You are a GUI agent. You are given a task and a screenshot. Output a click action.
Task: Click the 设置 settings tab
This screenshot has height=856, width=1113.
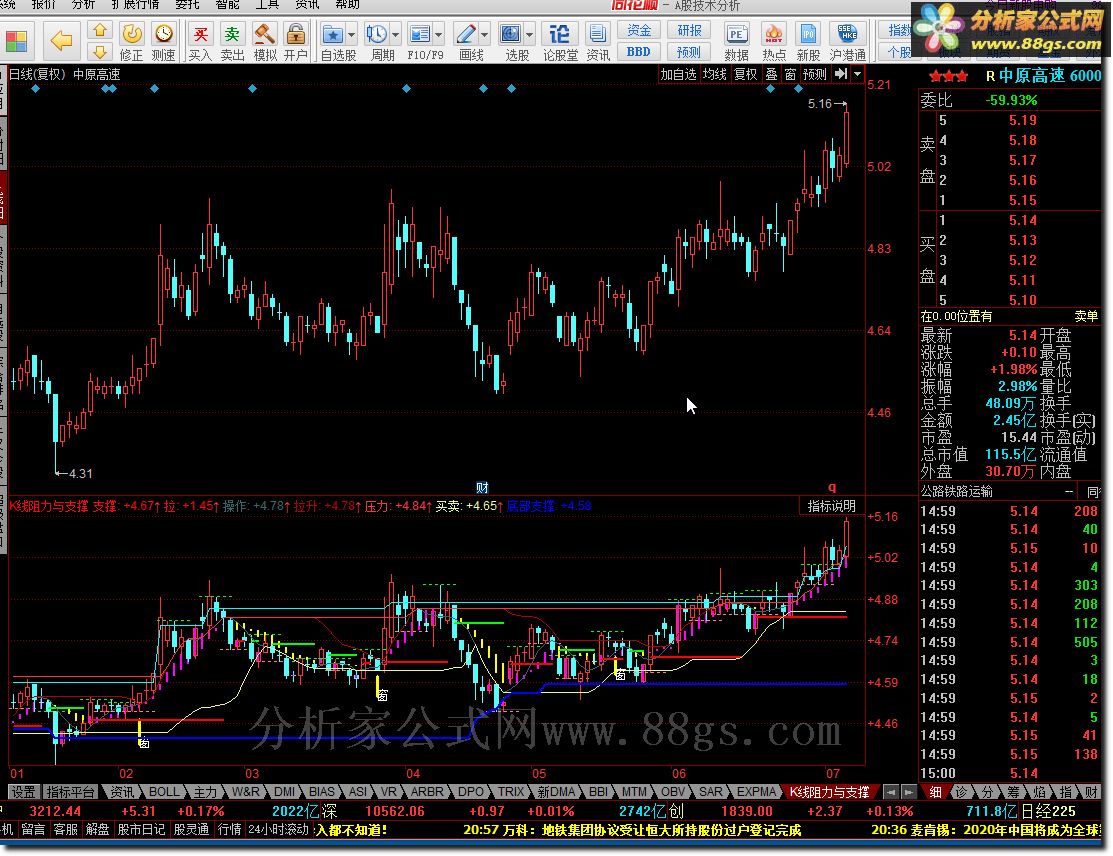coord(23,791)
